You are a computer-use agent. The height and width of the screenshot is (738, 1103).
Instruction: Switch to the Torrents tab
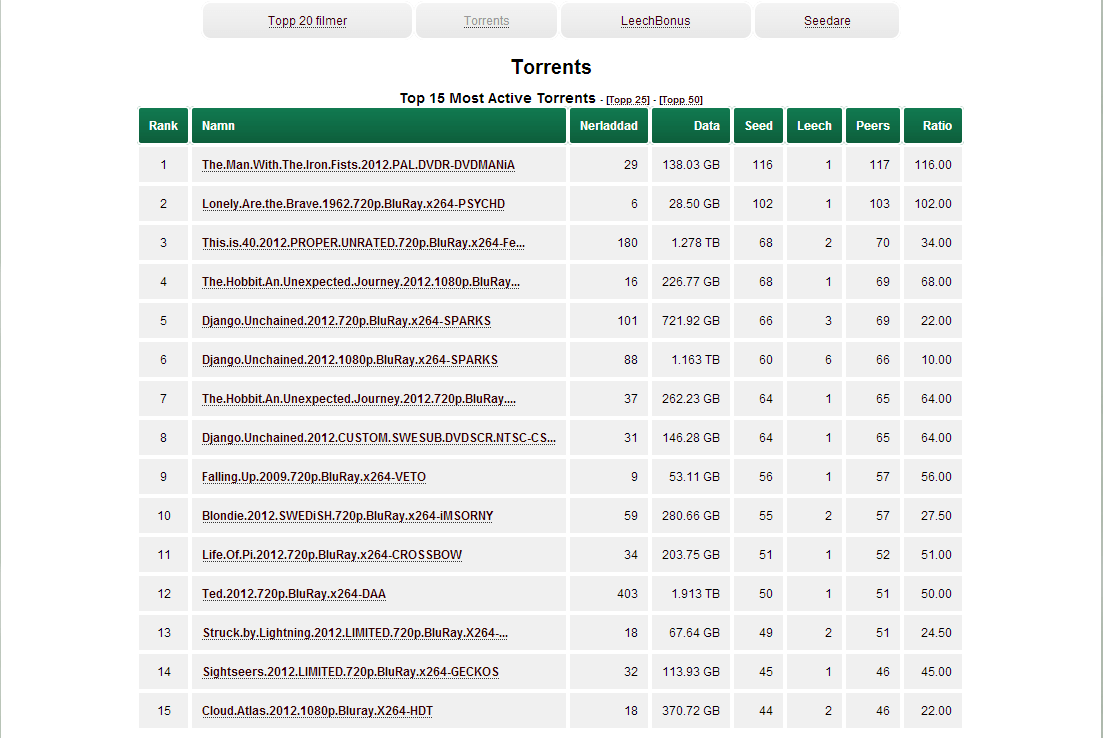[x=486, y=21]
